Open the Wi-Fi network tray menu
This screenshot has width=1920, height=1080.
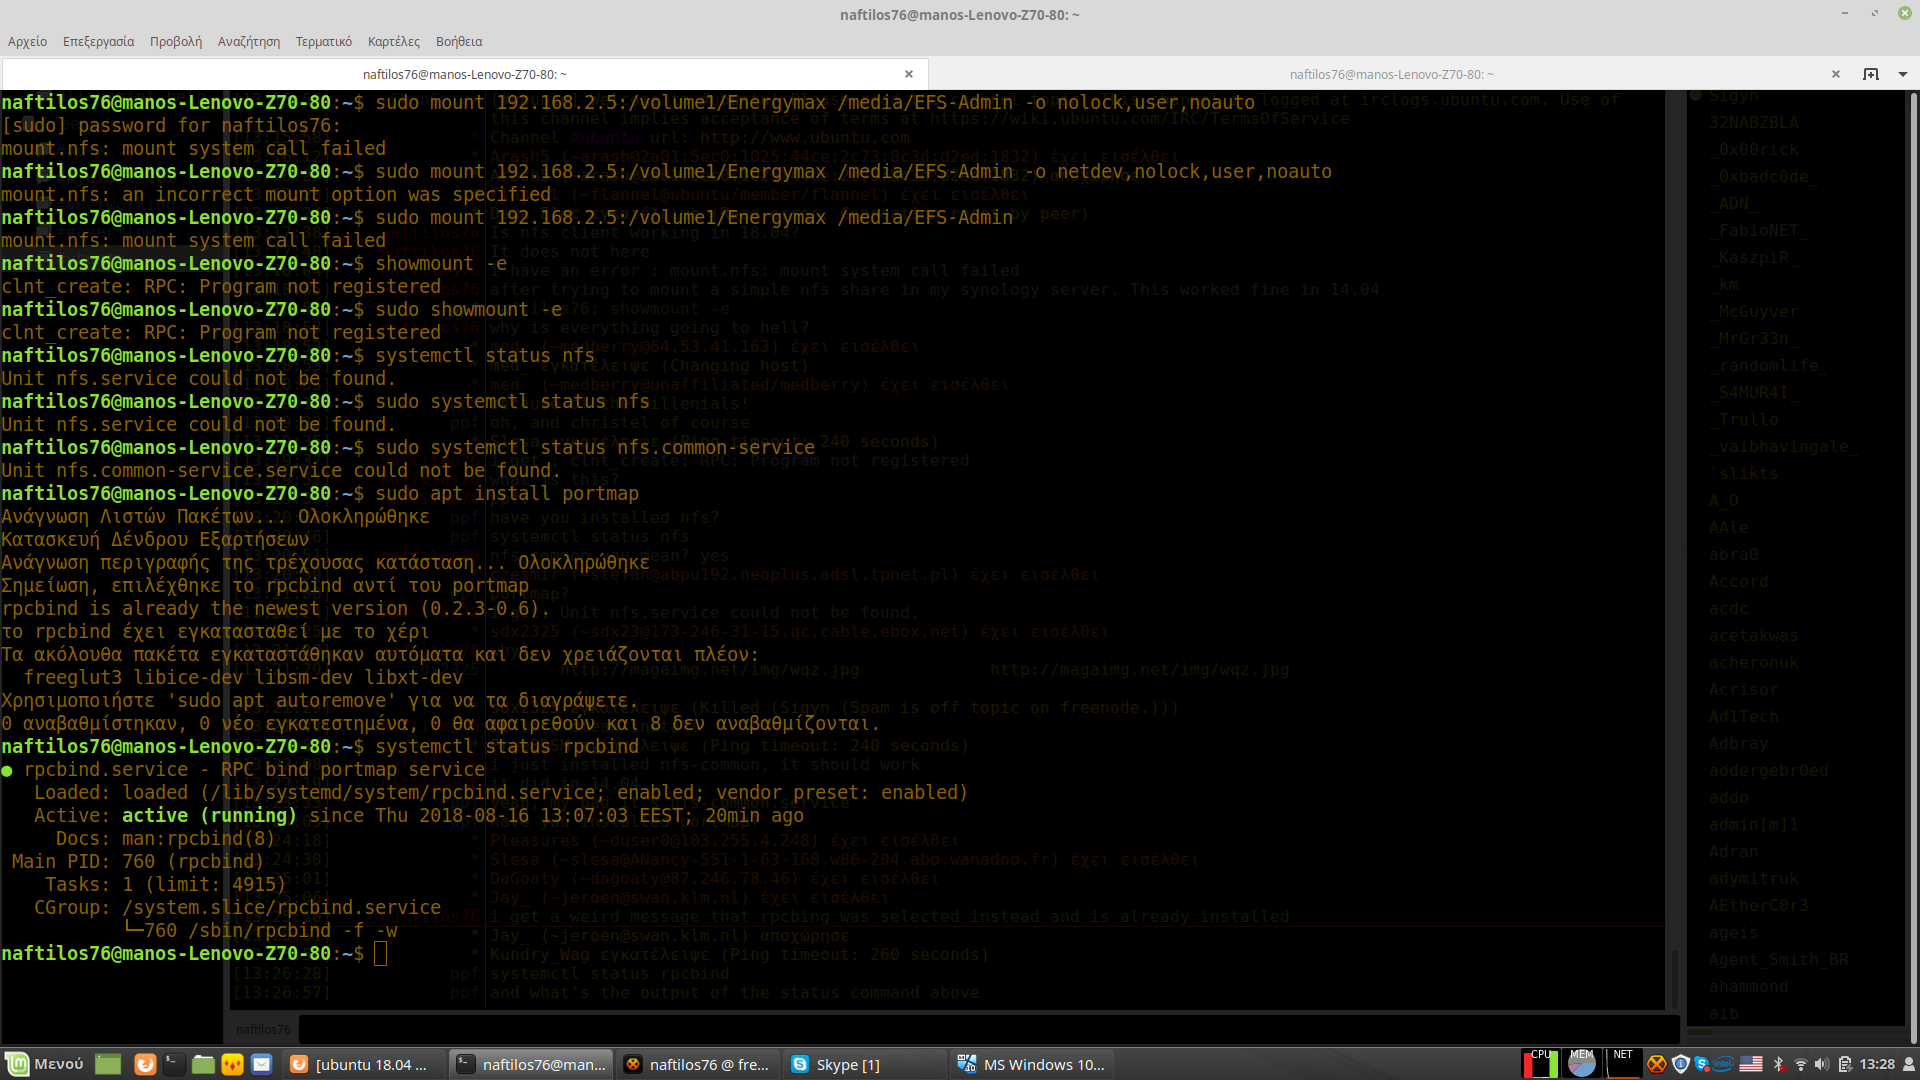pyautogui.click(x=1801, y=1064)
